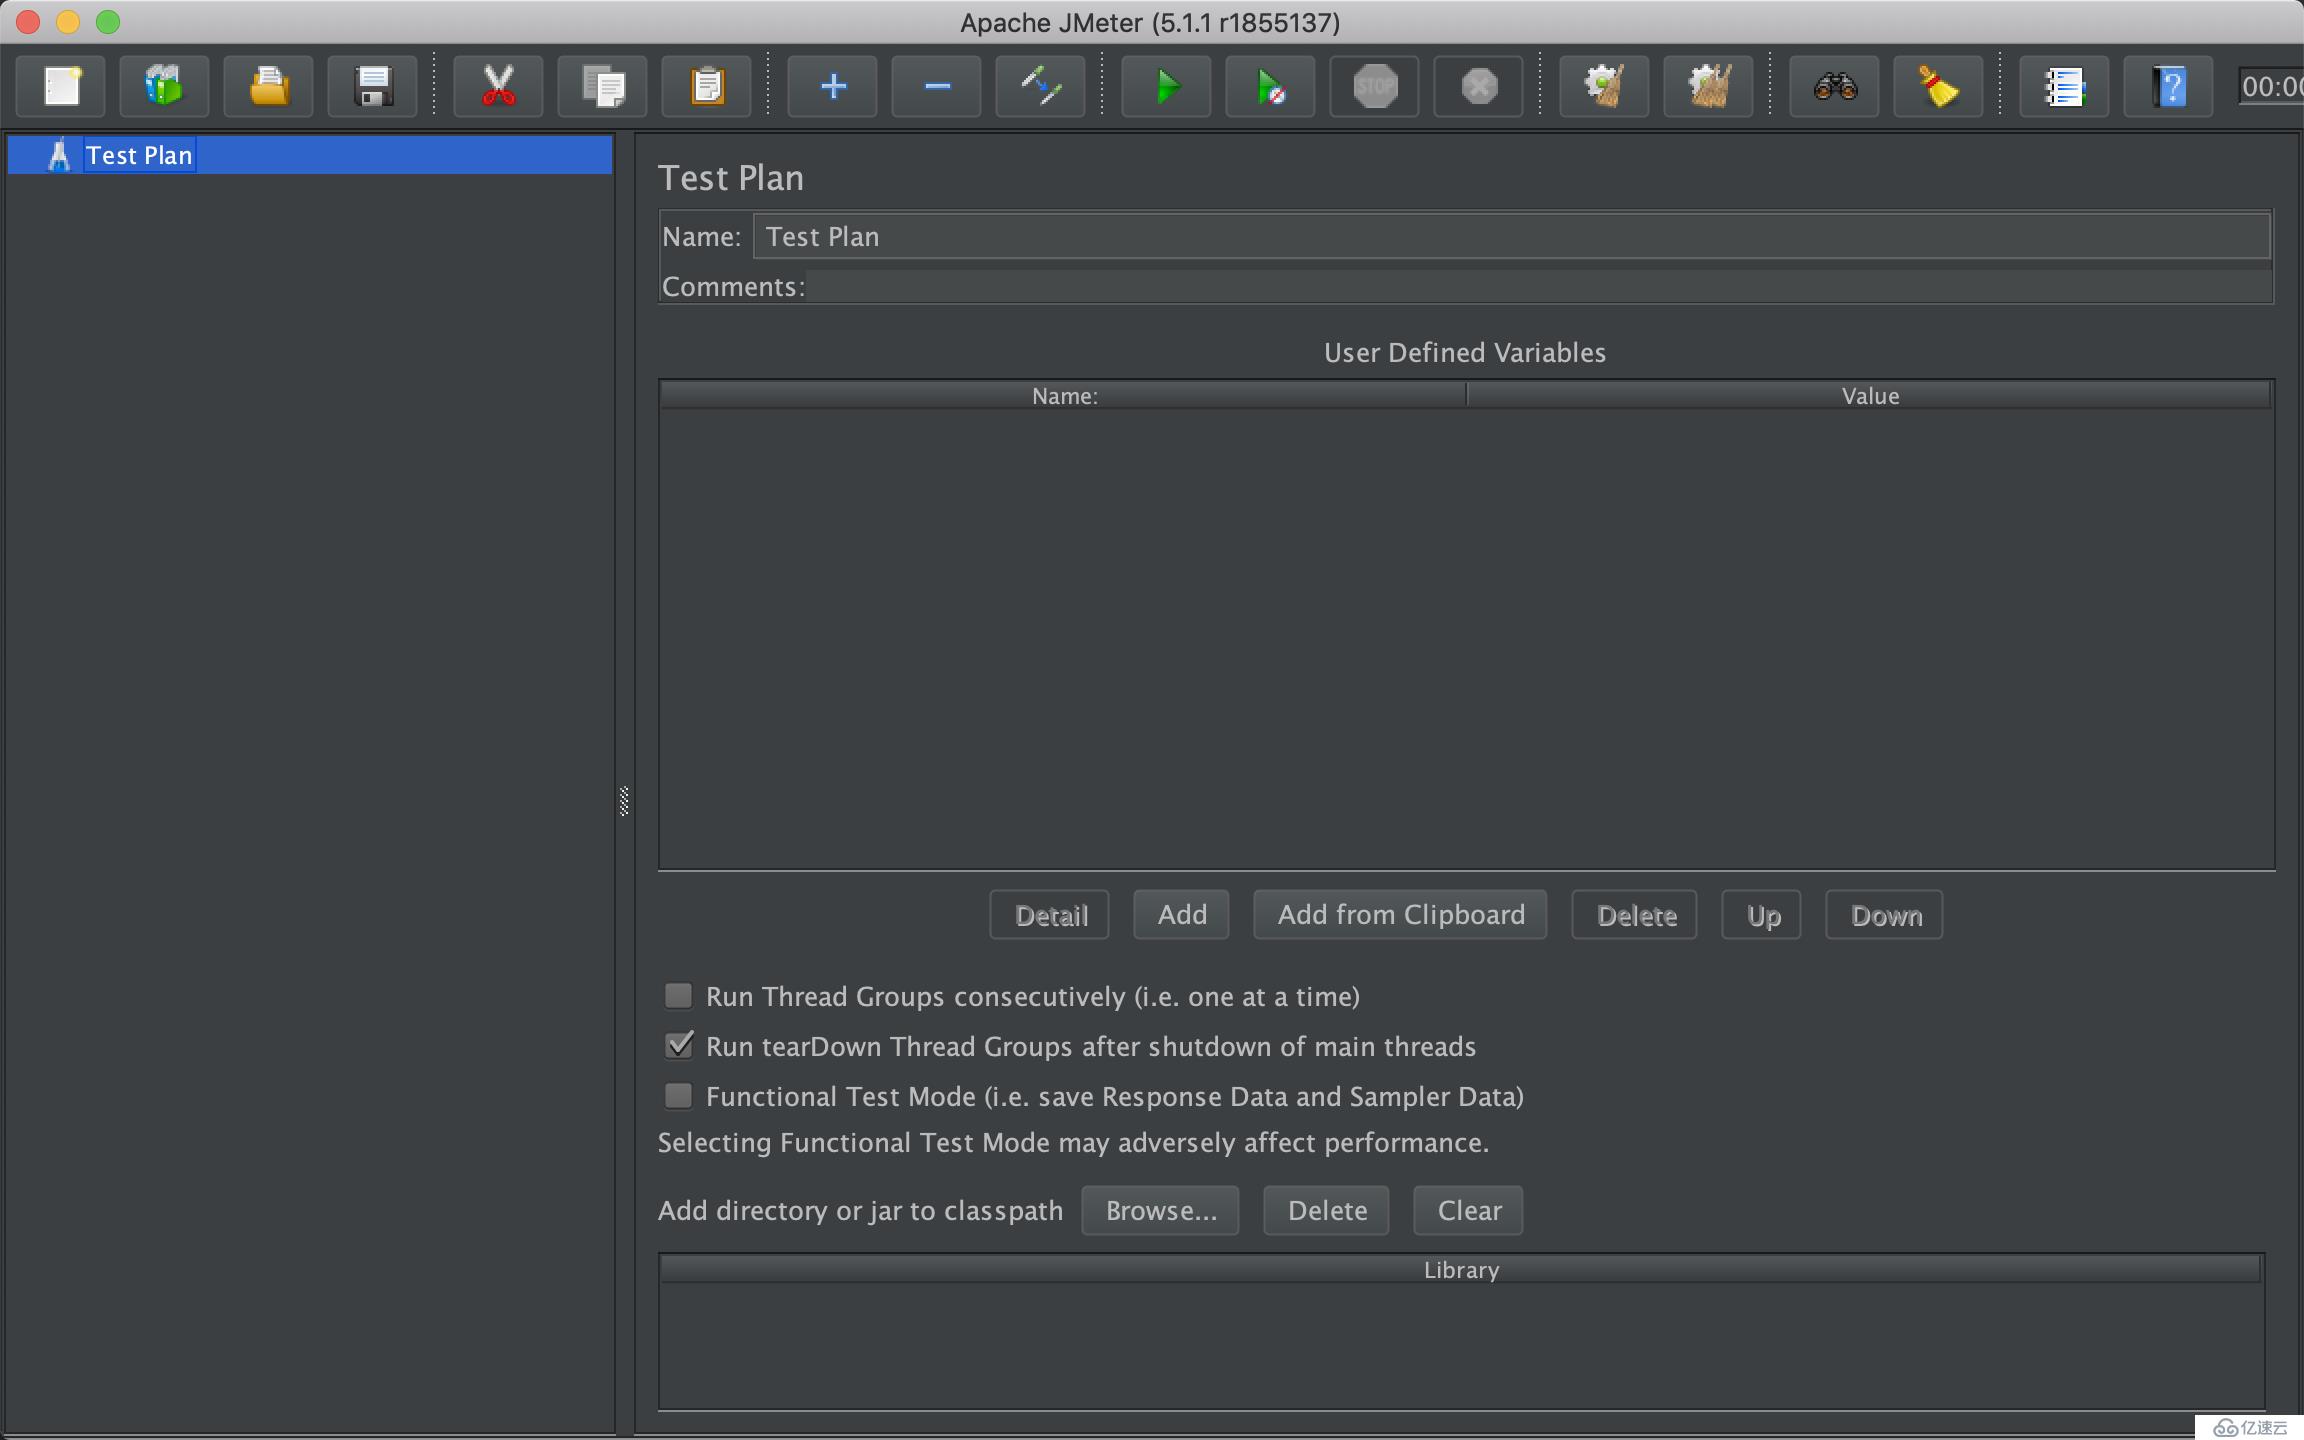The image size is (2304, 1440).
Task: Click the Detail button
Action: point(1050,915)
